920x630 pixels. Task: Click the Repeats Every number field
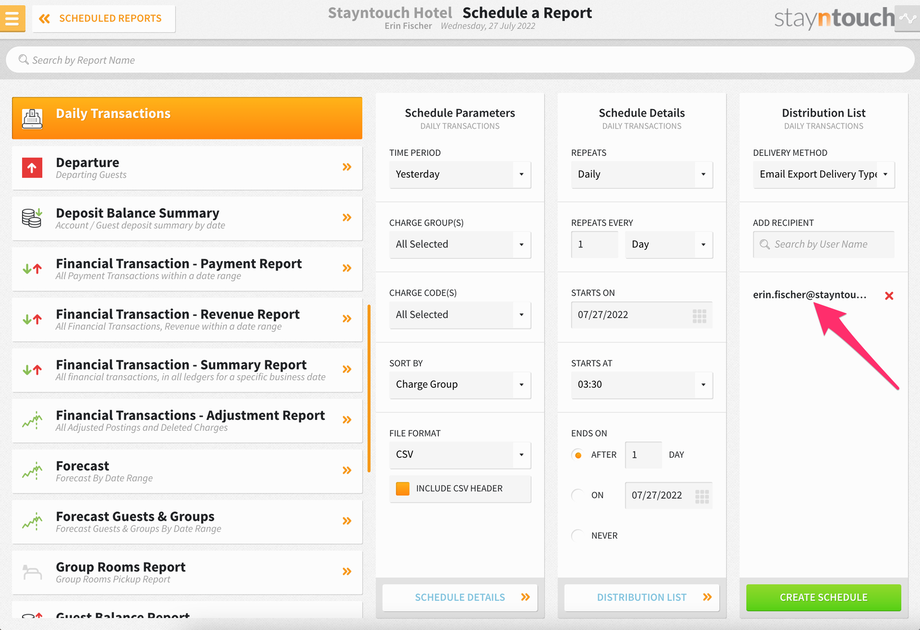tap(594, 244)
